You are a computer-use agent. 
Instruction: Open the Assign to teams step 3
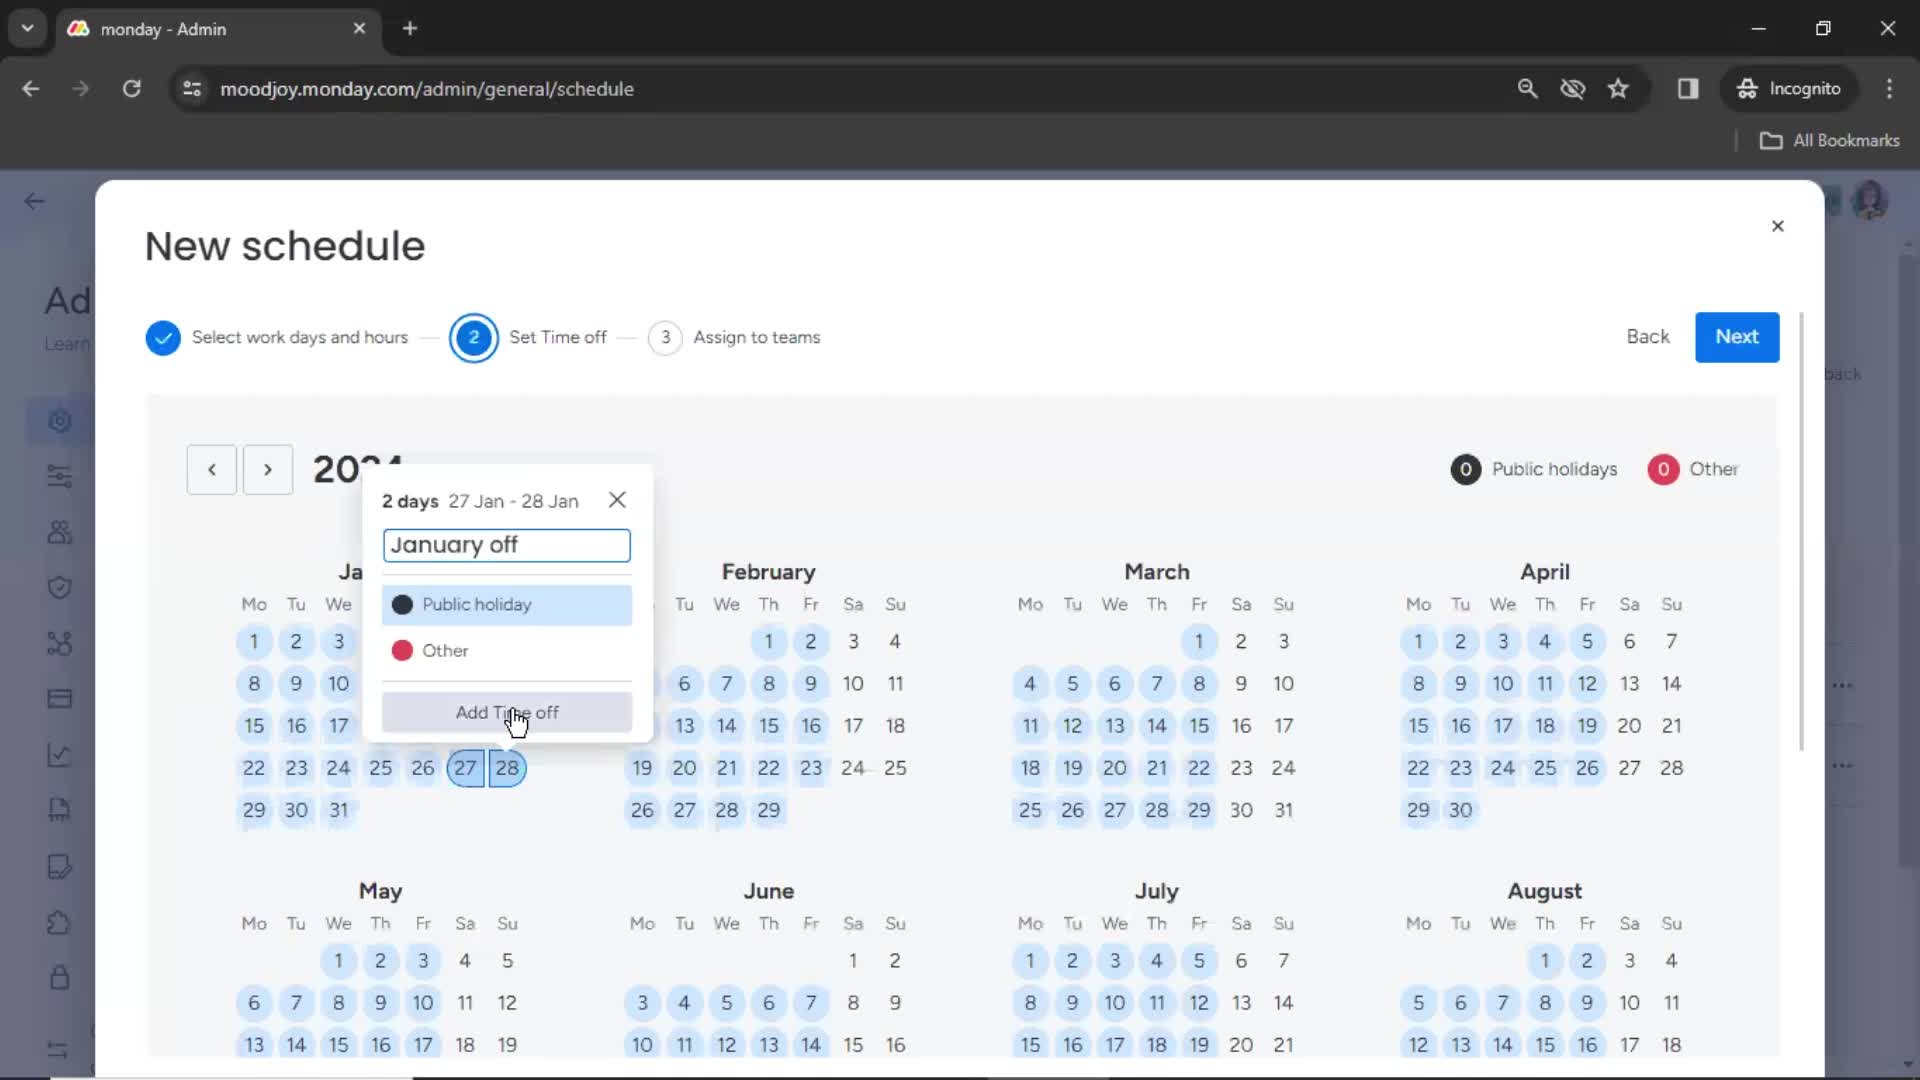pos(666,336)
